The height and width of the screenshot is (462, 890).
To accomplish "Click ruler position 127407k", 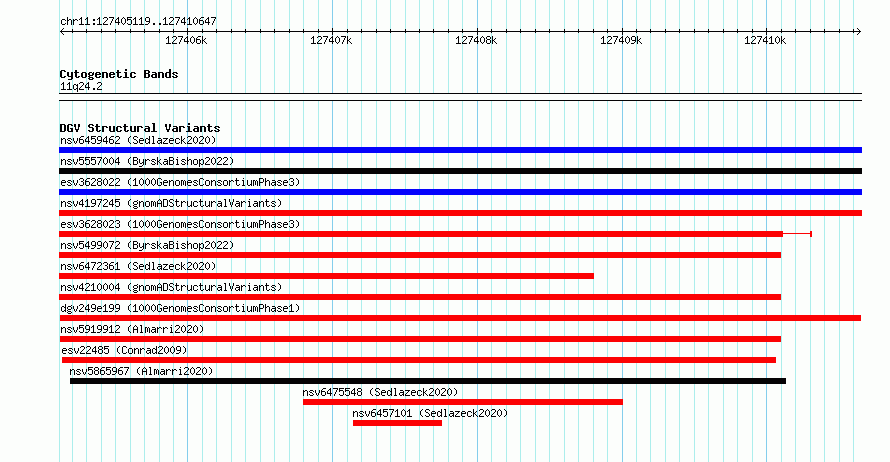I will click(331, 40).
